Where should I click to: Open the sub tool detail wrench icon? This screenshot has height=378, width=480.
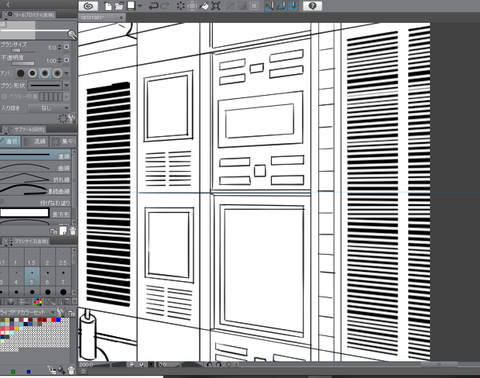coord(73,118)
